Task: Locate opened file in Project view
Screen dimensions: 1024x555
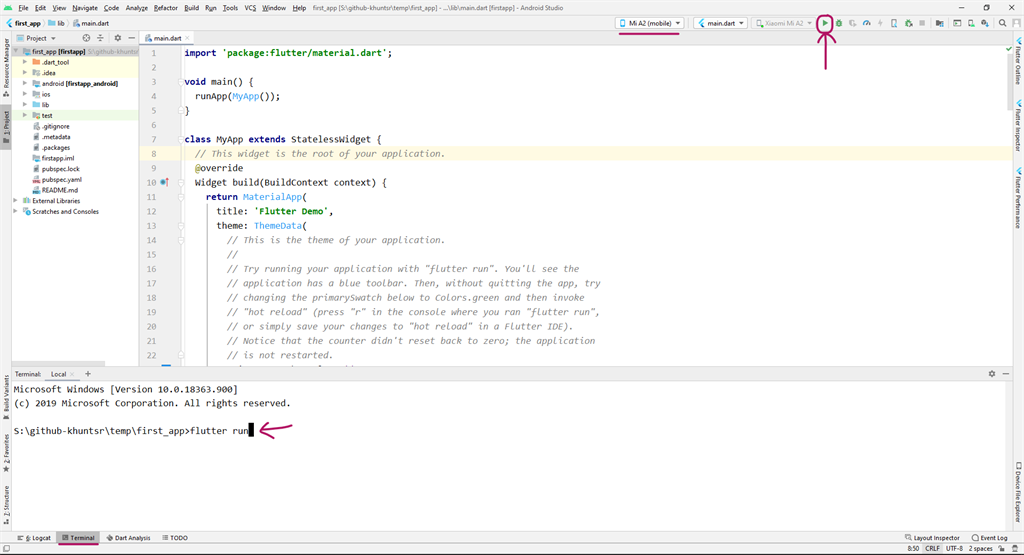Action: click(86, 38)
